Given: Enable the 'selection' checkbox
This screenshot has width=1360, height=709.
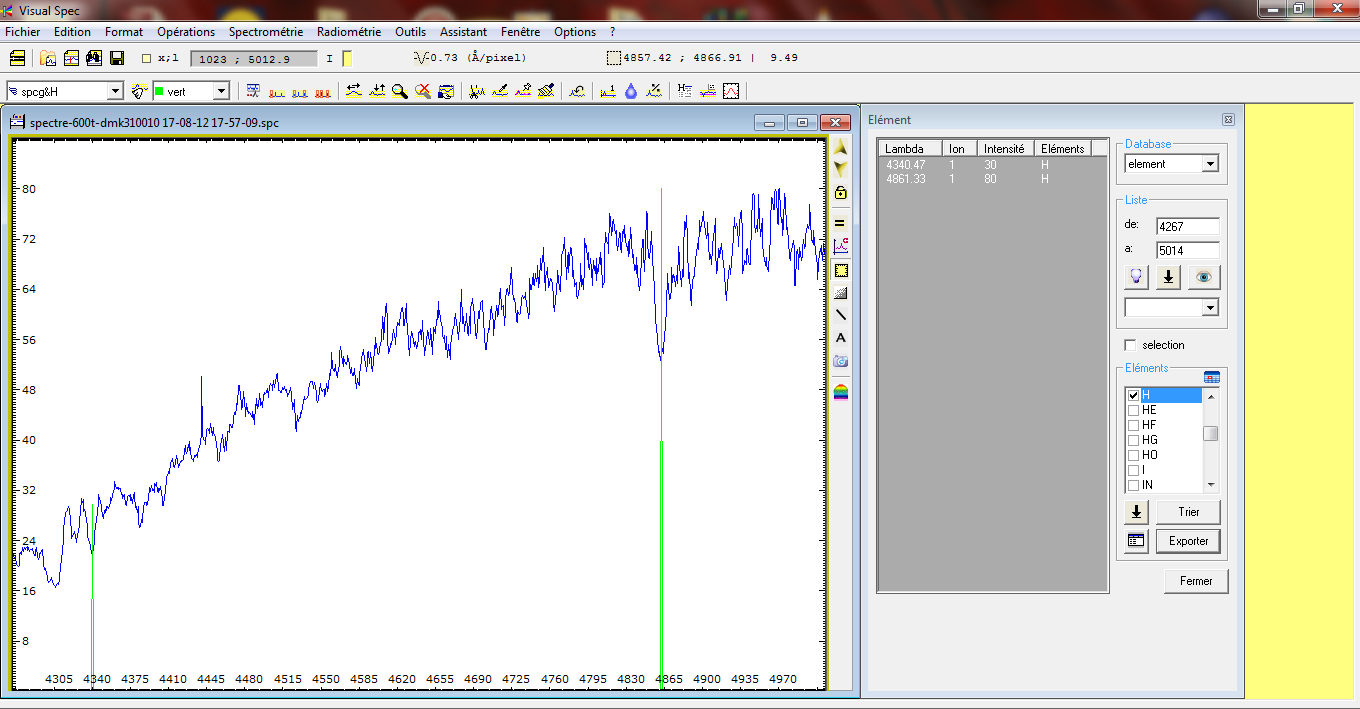Looking at the screenshot, I should (1130, 345).
